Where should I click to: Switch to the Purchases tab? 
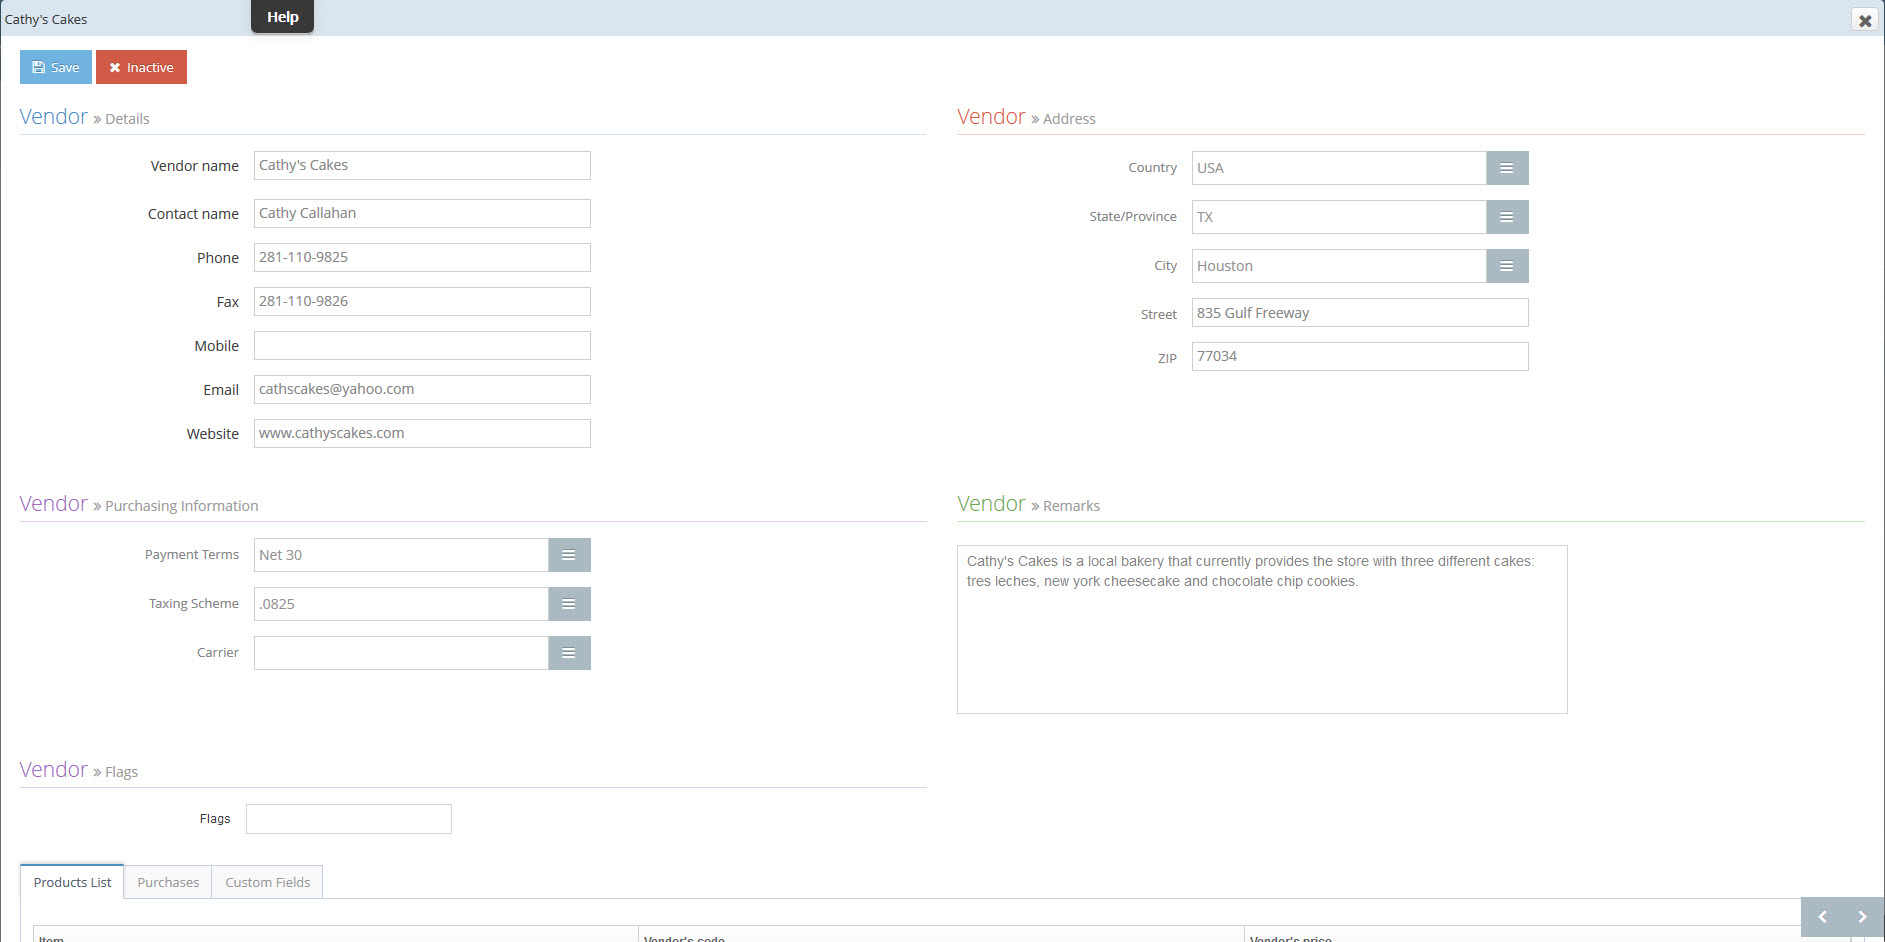168,882
